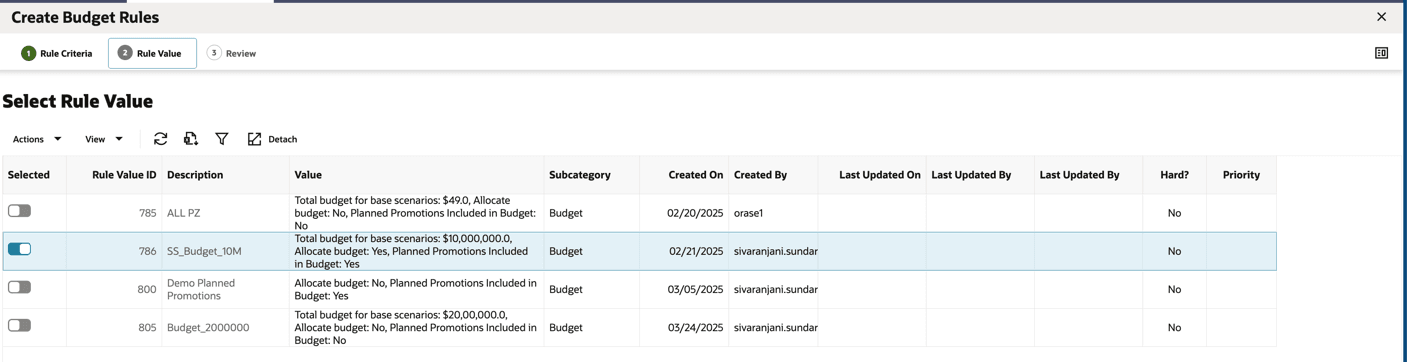Refresh the rule value table

click(160, 139)
